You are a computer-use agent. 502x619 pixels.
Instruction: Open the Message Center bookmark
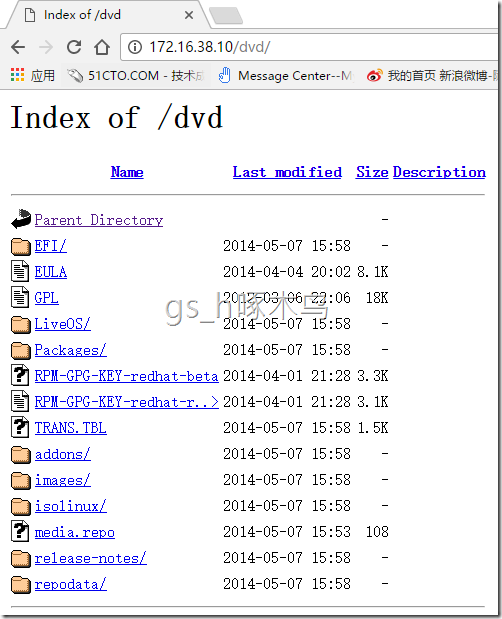(x=286, y=75)
